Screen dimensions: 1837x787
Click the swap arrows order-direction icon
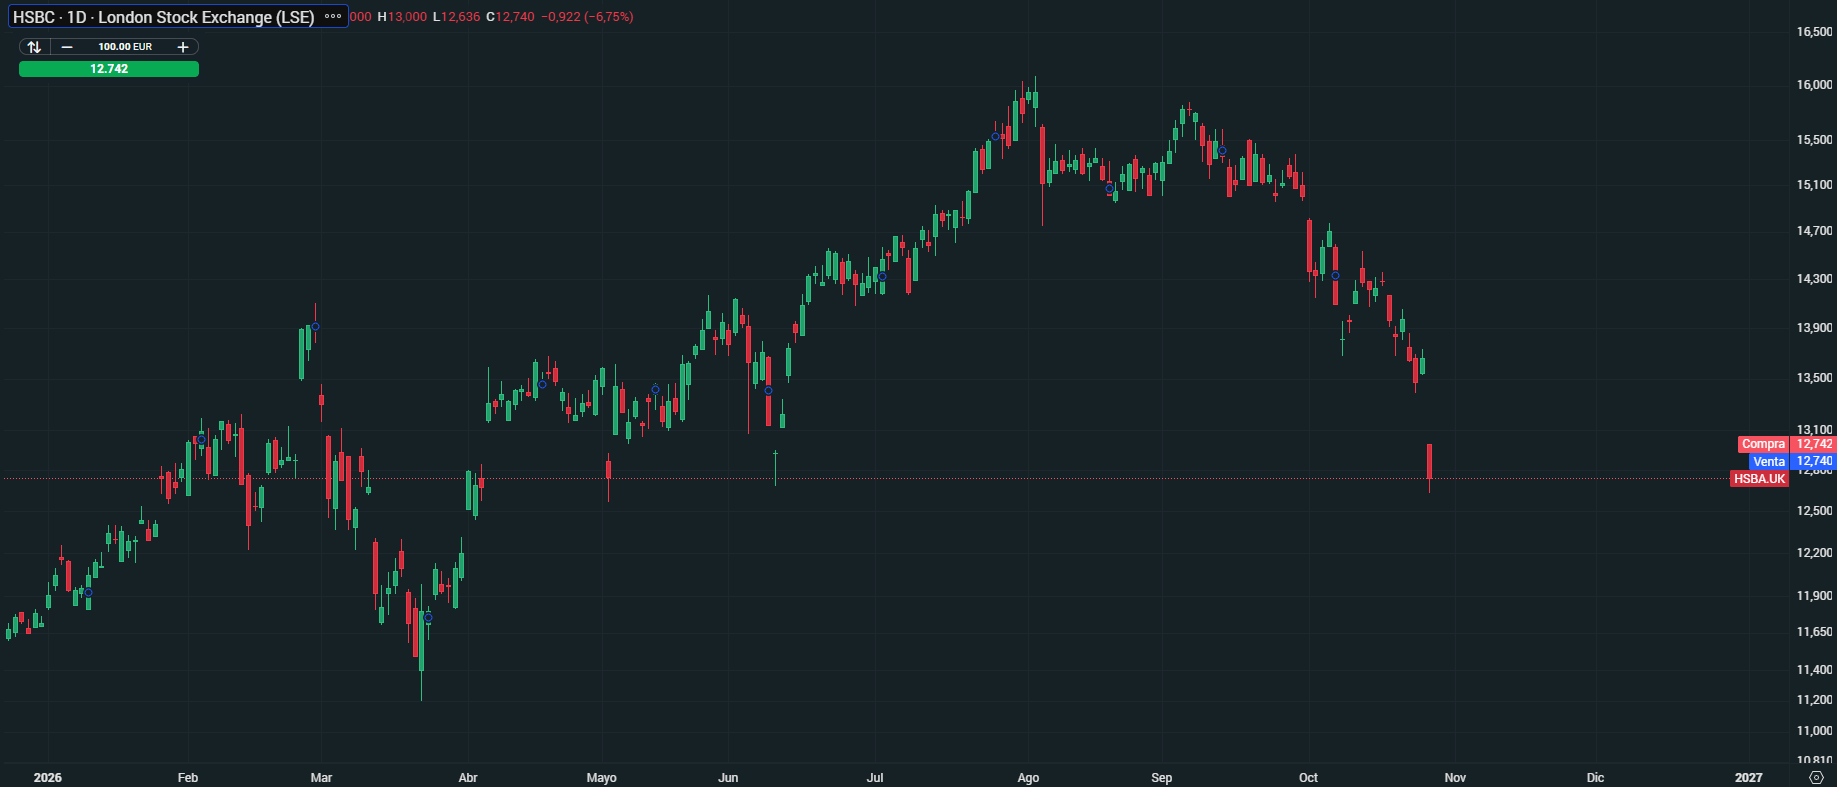(x=34, y=47)
